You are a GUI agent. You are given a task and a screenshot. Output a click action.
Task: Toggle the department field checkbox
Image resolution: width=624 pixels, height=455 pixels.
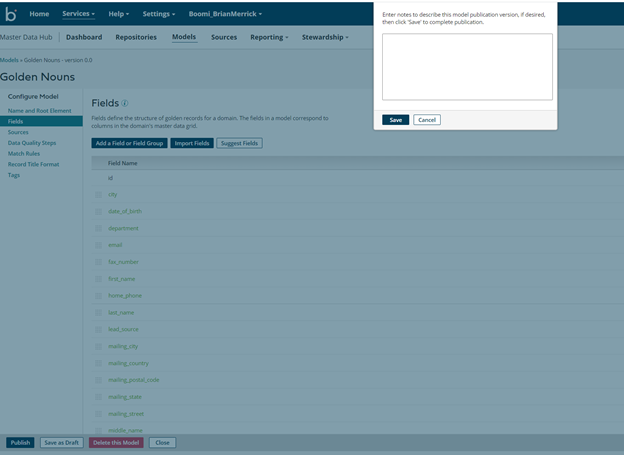tap(98, 228)
